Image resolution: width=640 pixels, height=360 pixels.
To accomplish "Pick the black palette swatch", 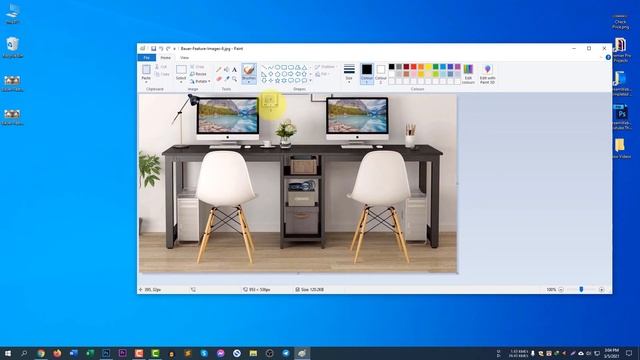I will point(391,67).
